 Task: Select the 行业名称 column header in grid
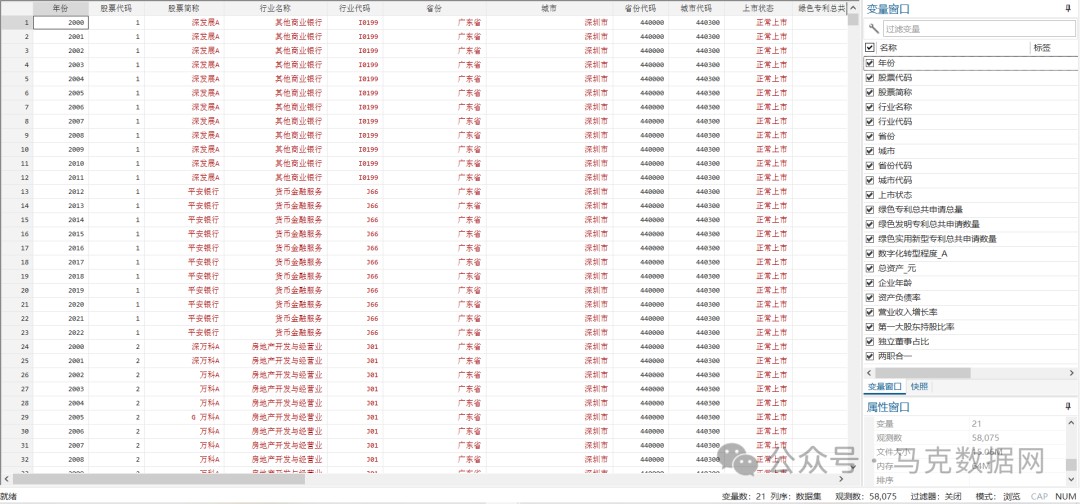pyautogui.click(x=276, y=9)
